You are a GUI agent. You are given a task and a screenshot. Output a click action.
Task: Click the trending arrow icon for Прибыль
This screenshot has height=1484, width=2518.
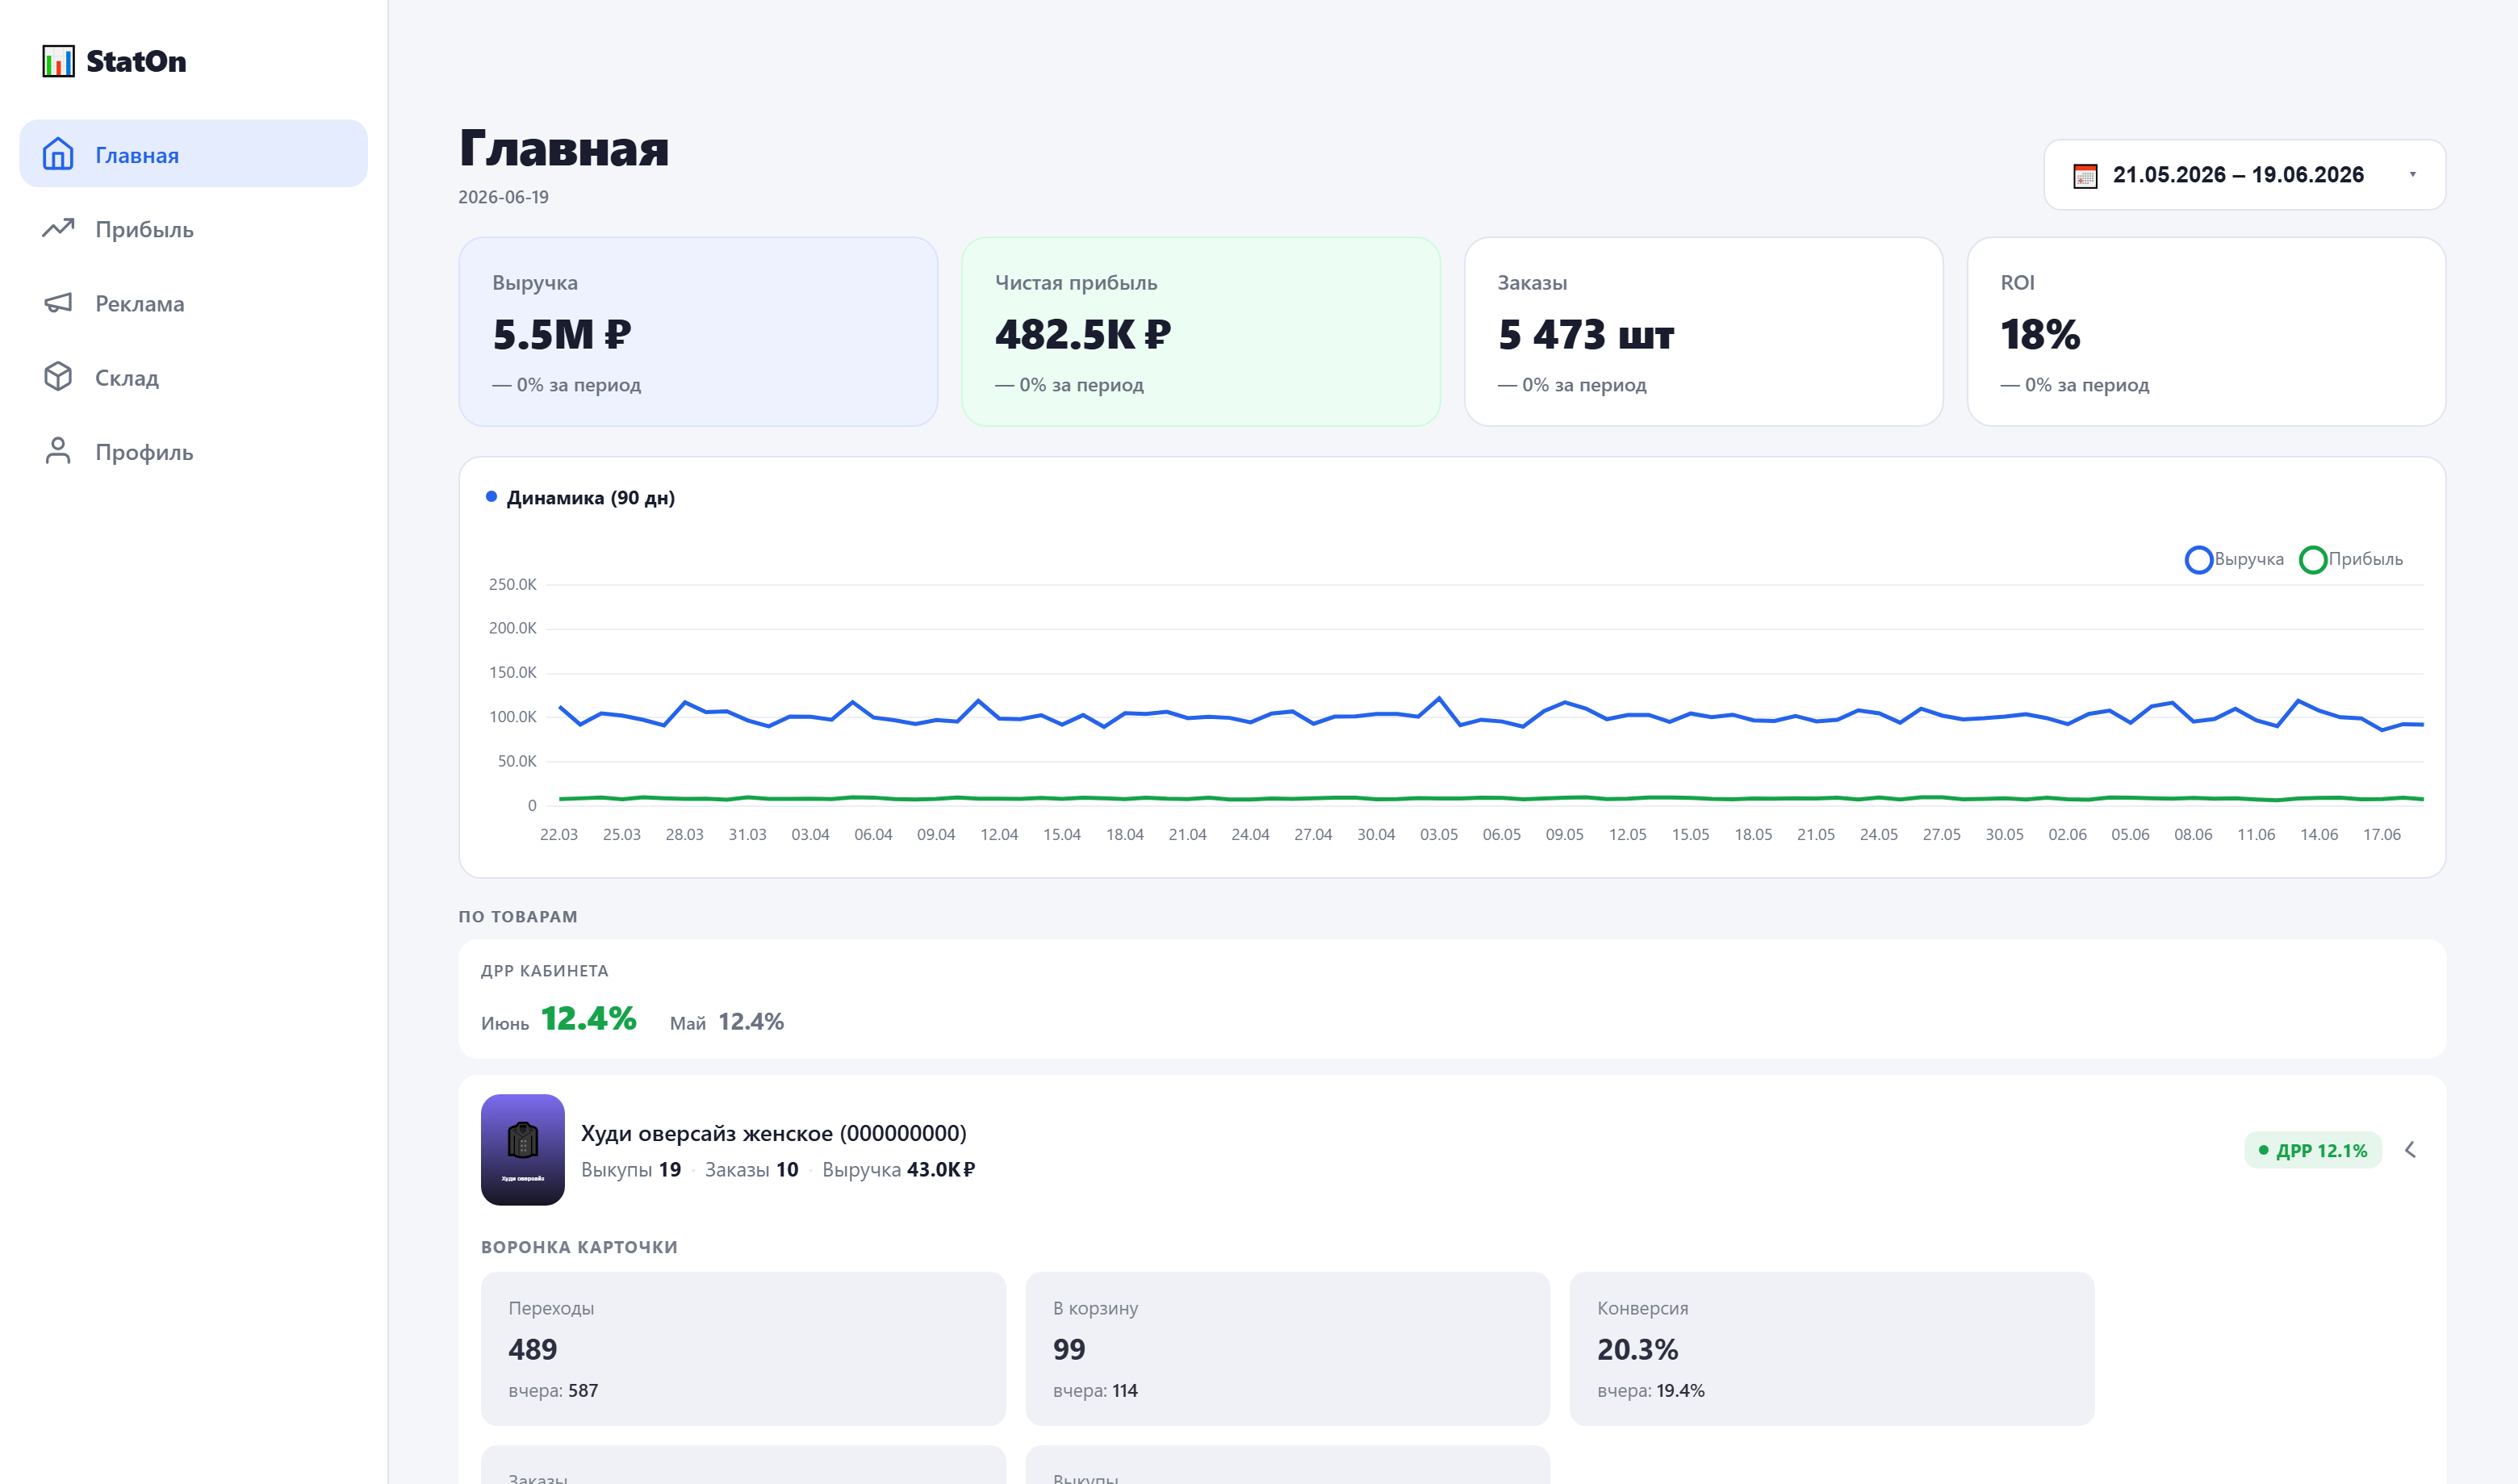(x=58, y=228)
